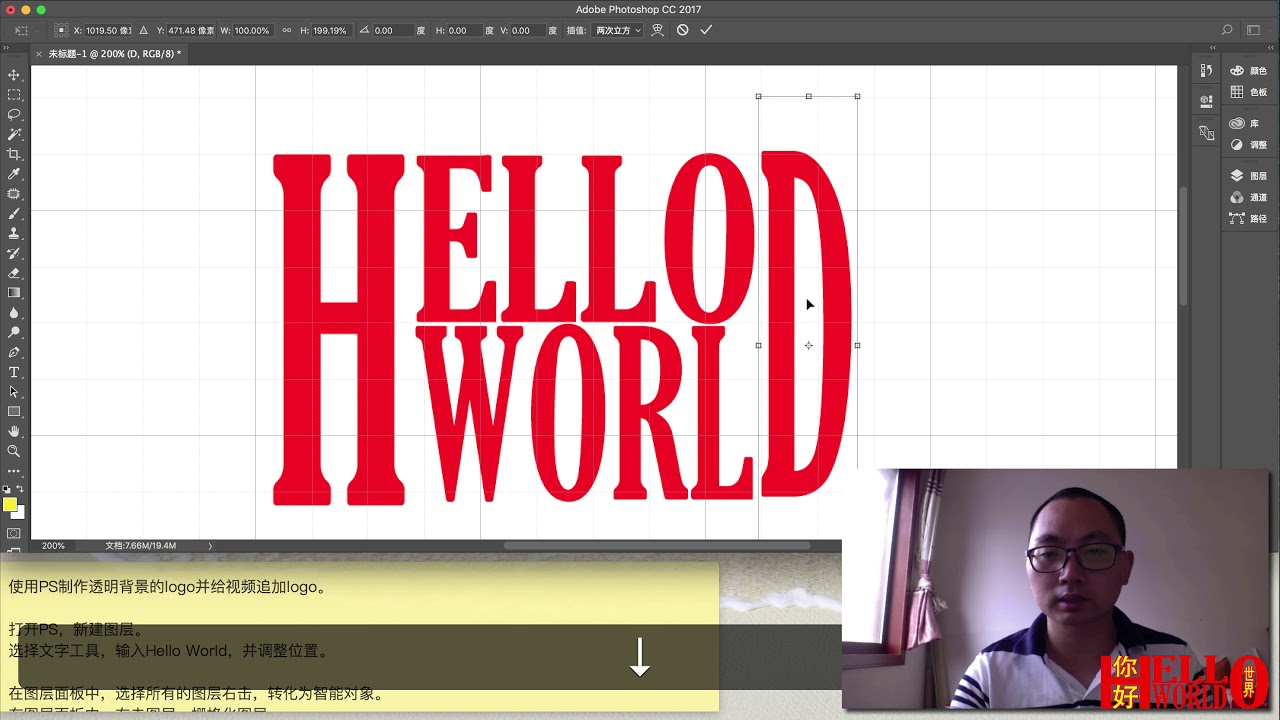1280x720 pixels.
Task: Select the Move tool
Action: pyautogui.click(x=14, y=75)
